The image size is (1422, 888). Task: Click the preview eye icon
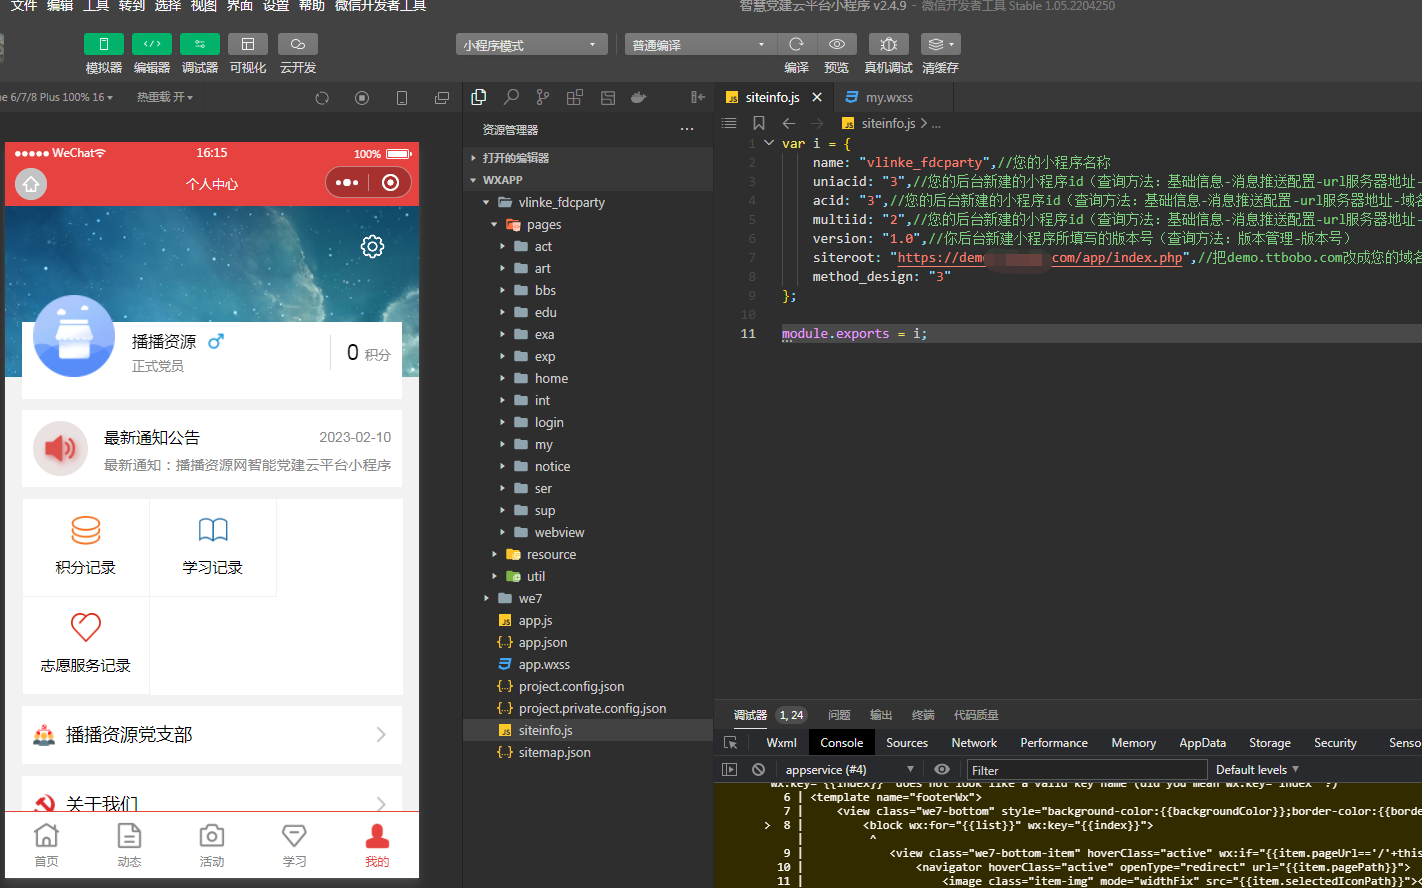pyautogui.click(x=837, y=44)
